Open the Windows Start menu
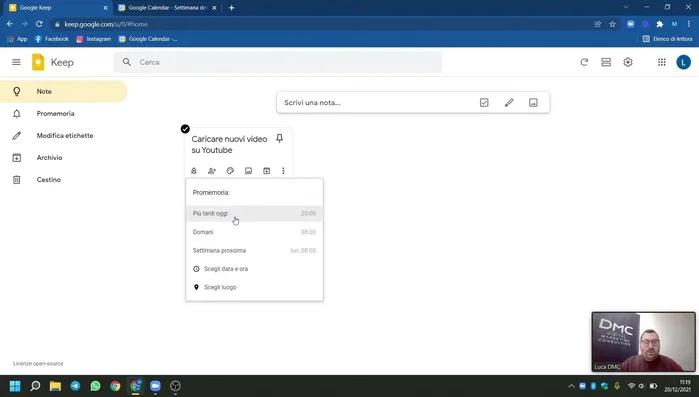This screenshot has width=699, height=397. (x=15, y=386)
